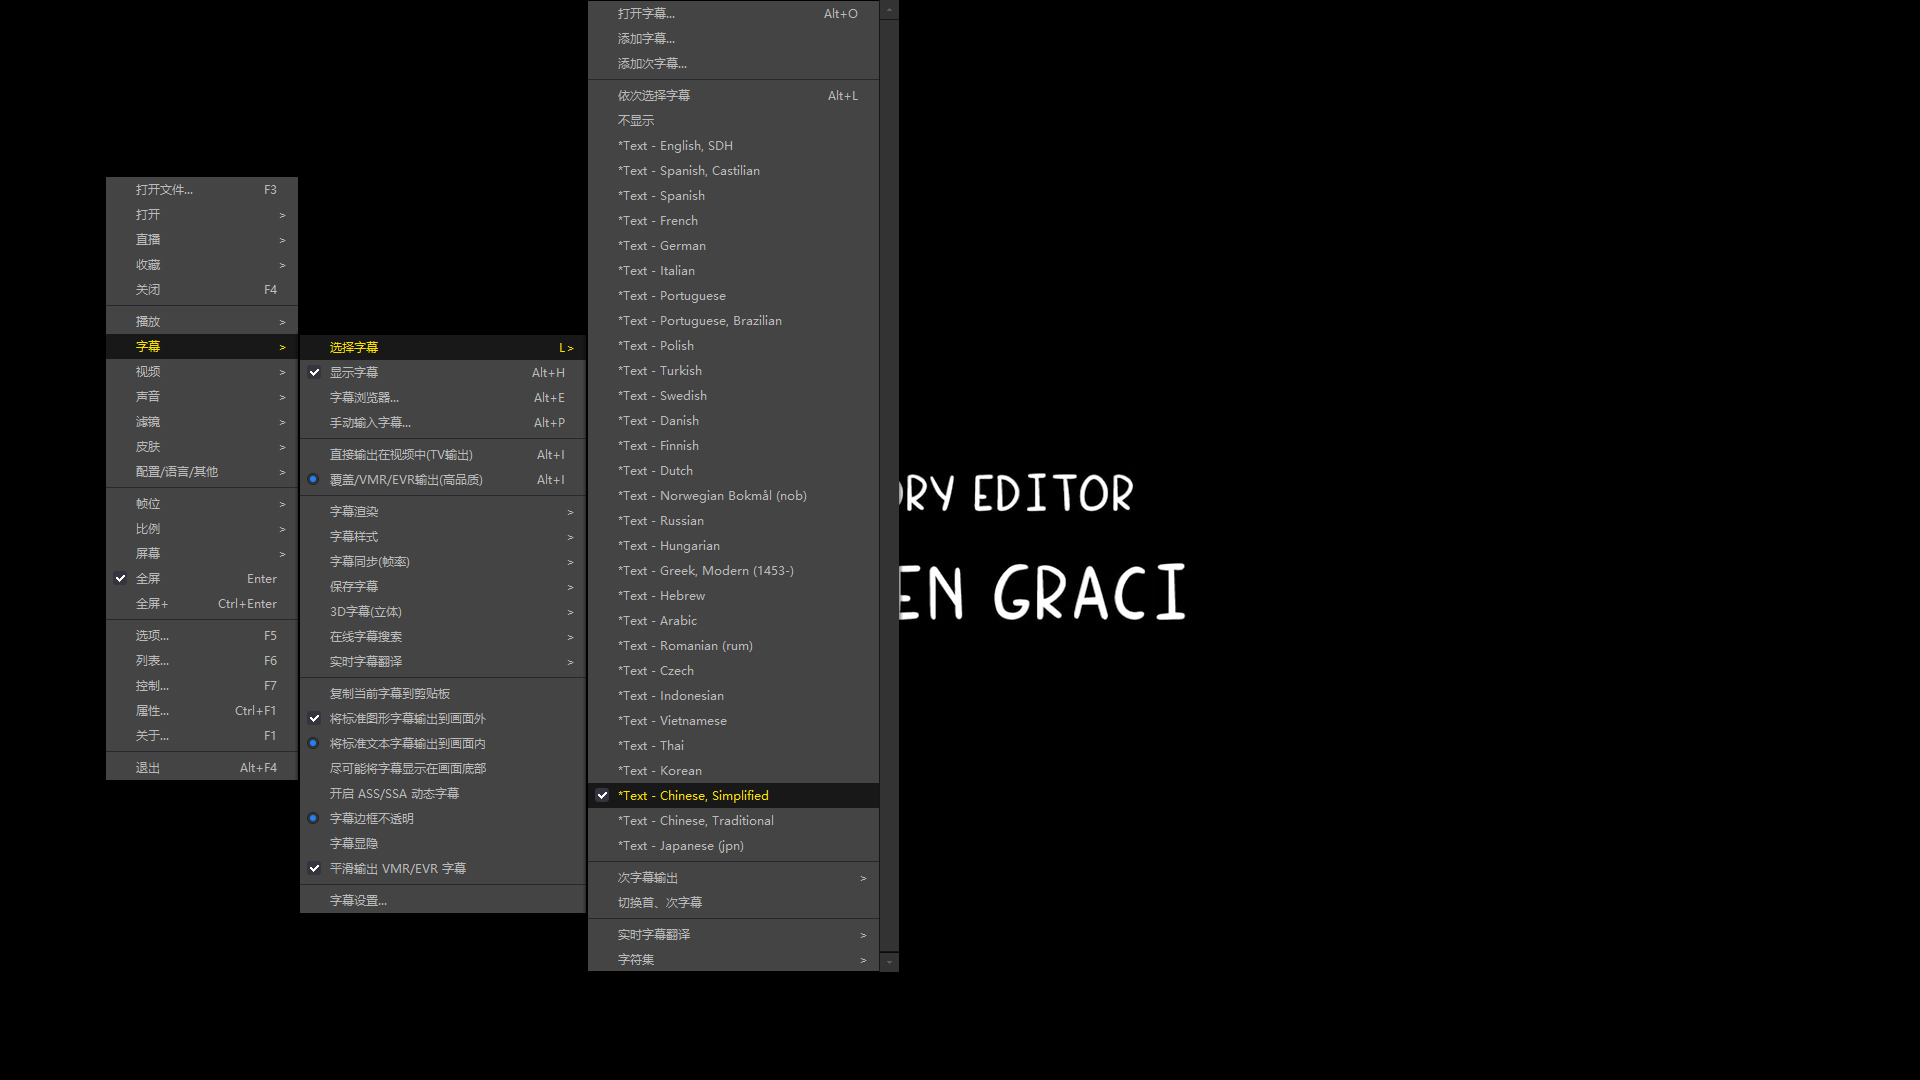This screenshot has height=1080, width=1920.
Task: Toggle 尽可能将字幕显示在画面底部
Action: pos(443,769)
